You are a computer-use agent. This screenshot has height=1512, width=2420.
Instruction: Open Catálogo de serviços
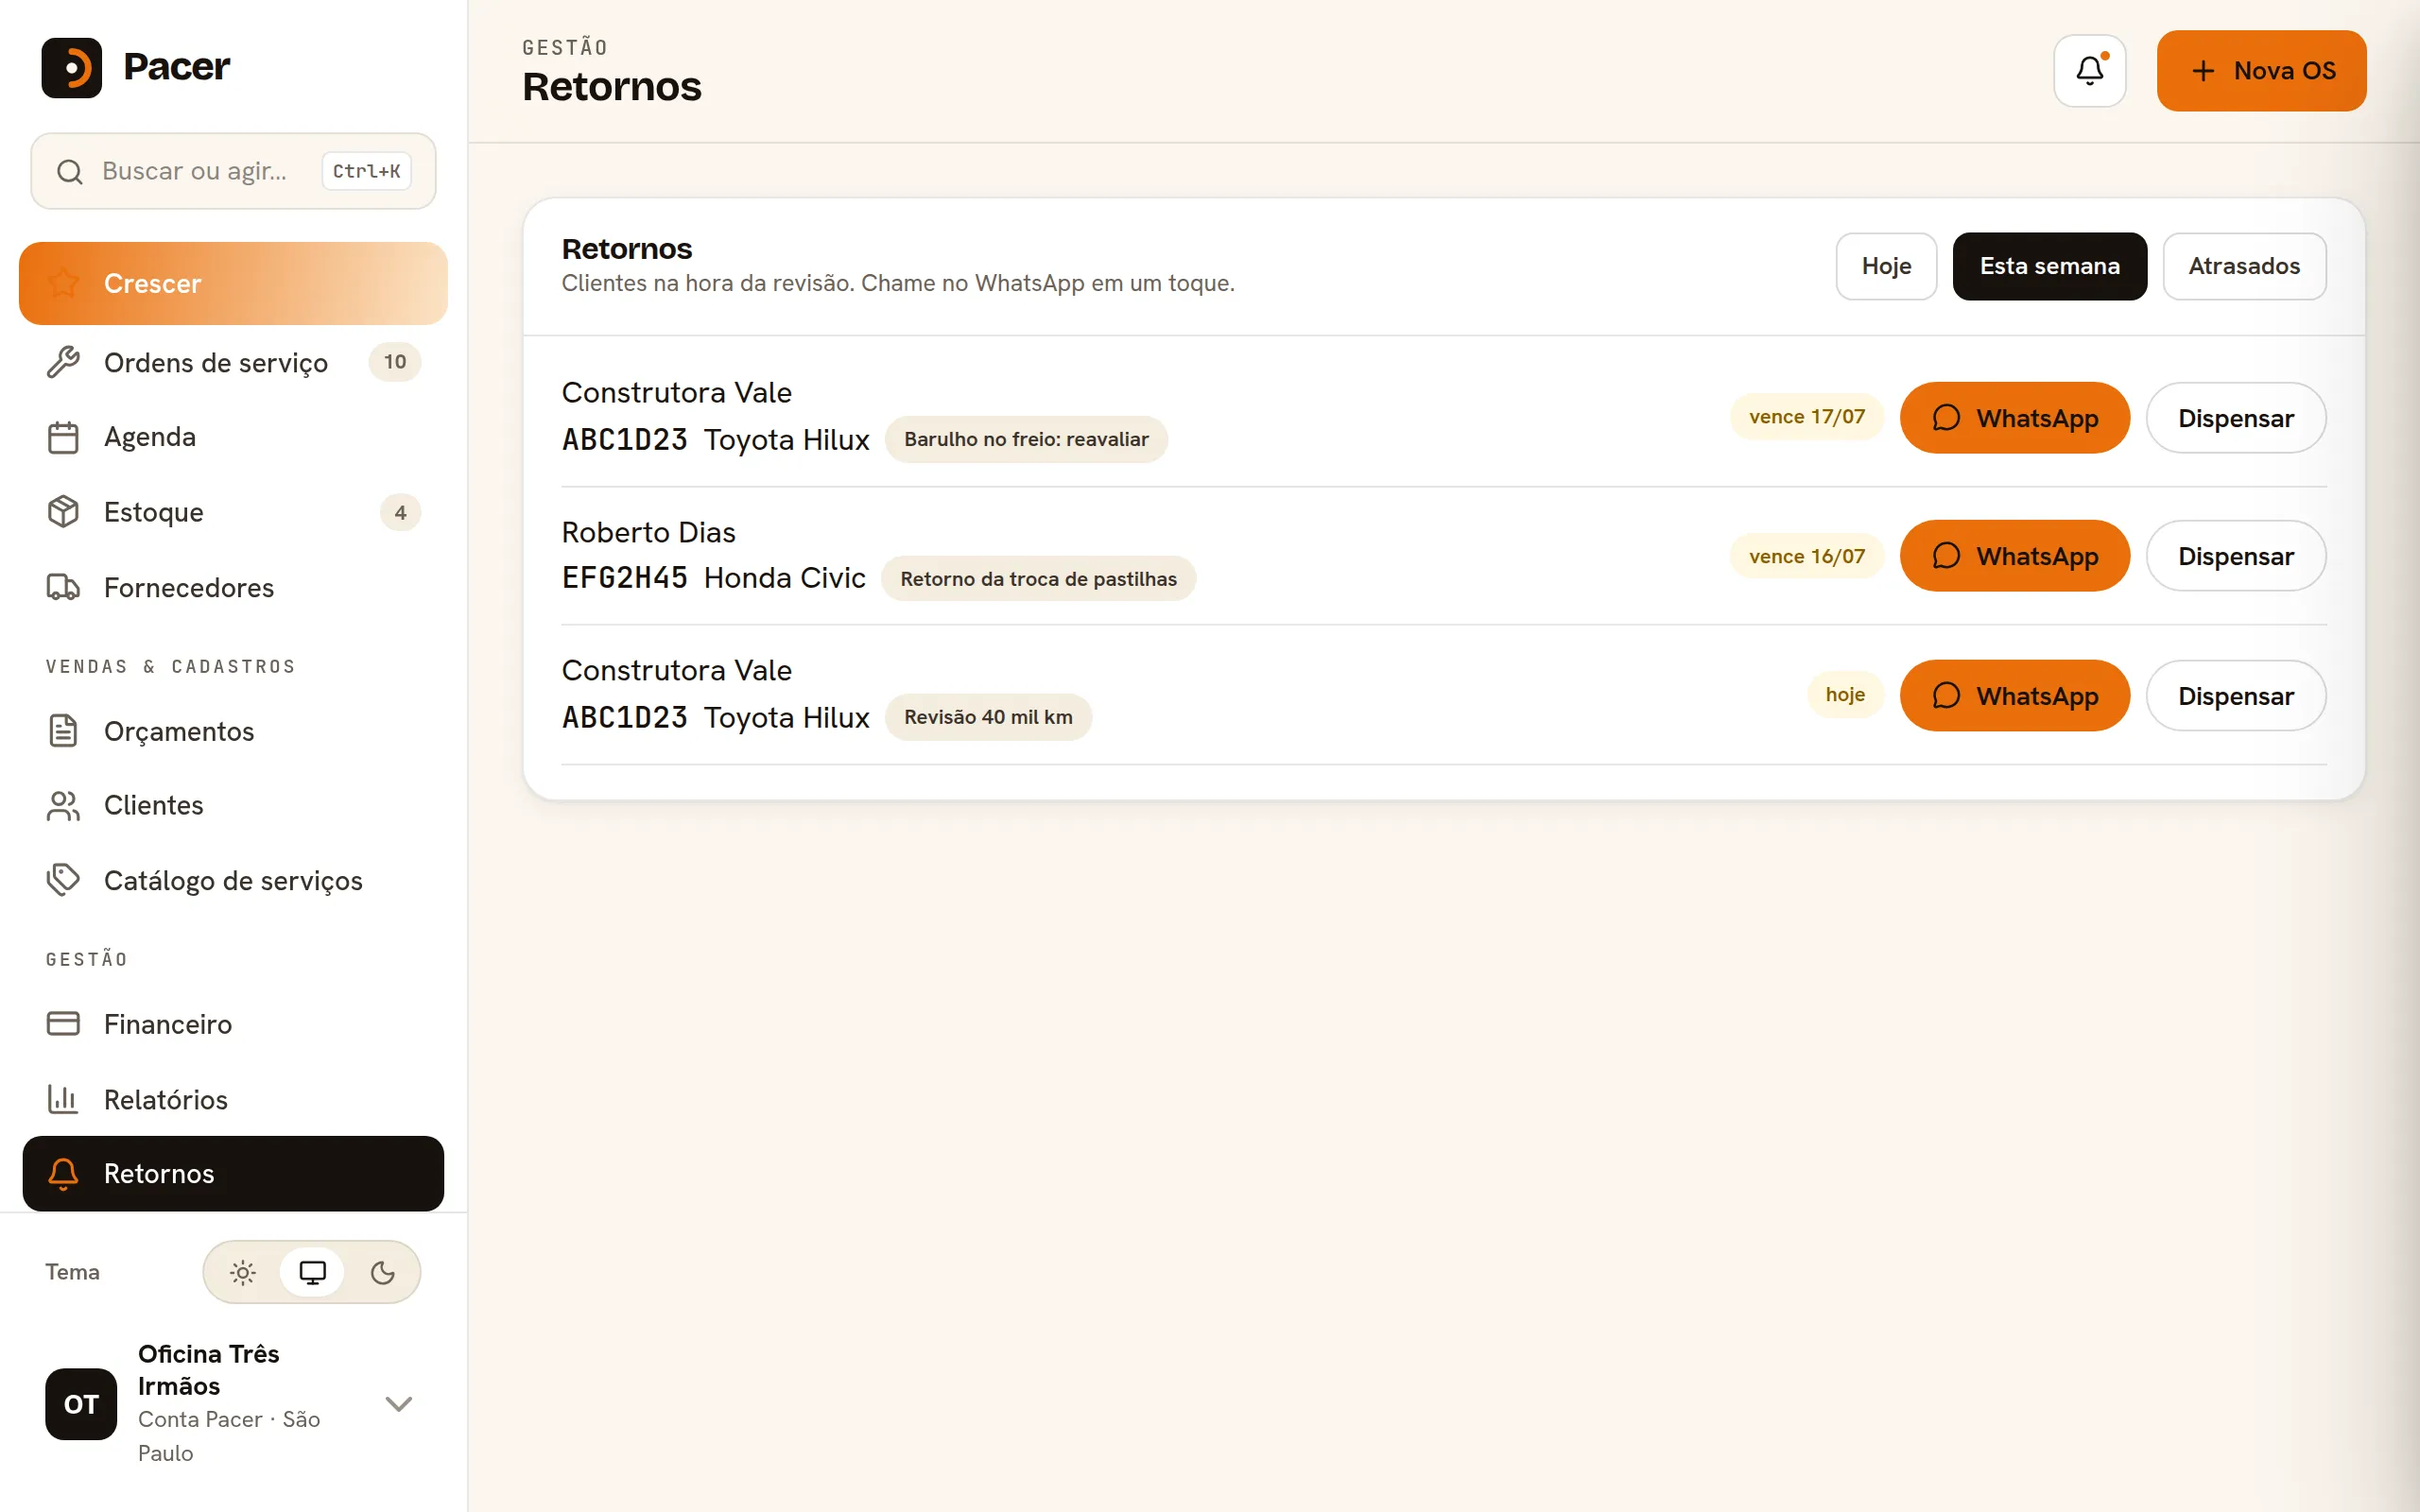click(x=233, y=880)
